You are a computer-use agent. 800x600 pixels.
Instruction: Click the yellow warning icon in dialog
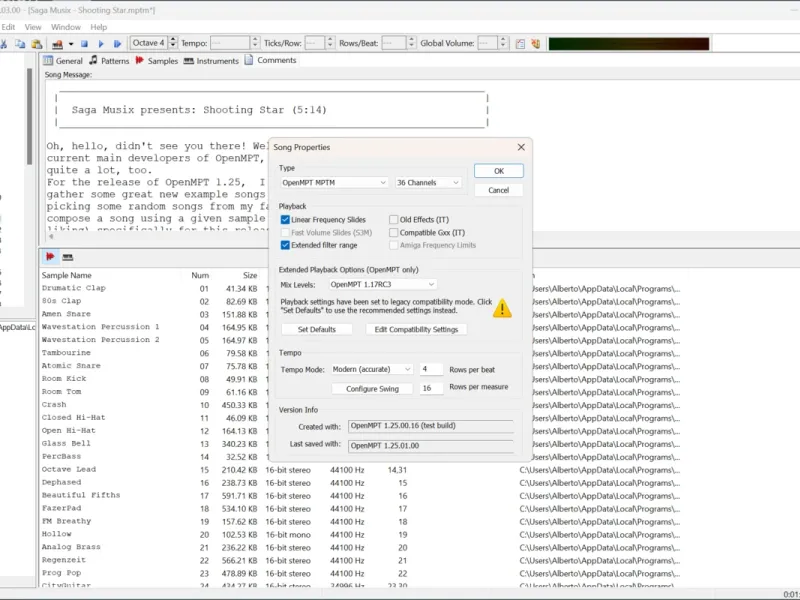tap(502, 308)
